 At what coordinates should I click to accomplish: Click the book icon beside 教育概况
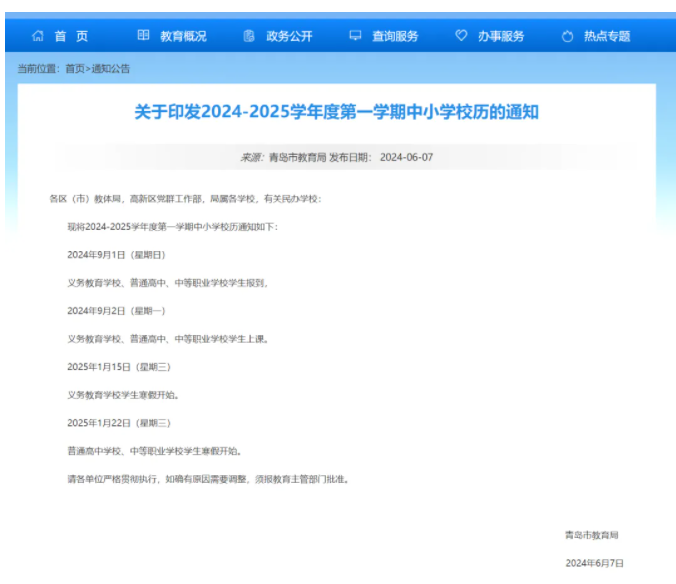coord(144,35)
